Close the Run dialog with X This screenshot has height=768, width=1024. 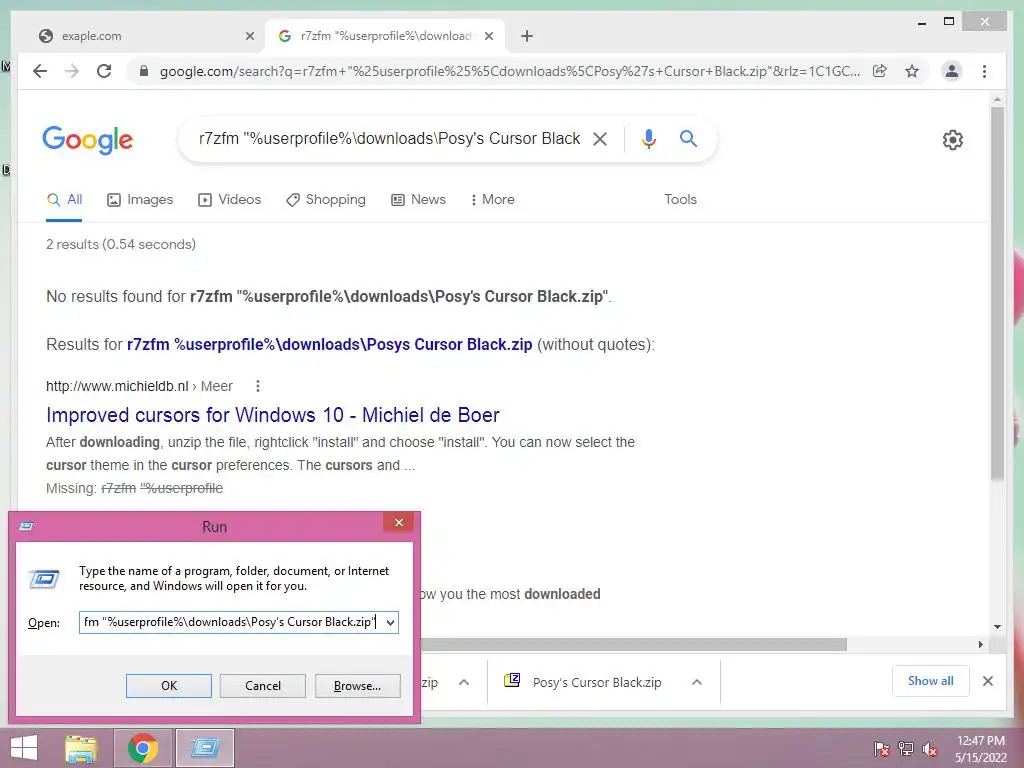coord(398,522)
